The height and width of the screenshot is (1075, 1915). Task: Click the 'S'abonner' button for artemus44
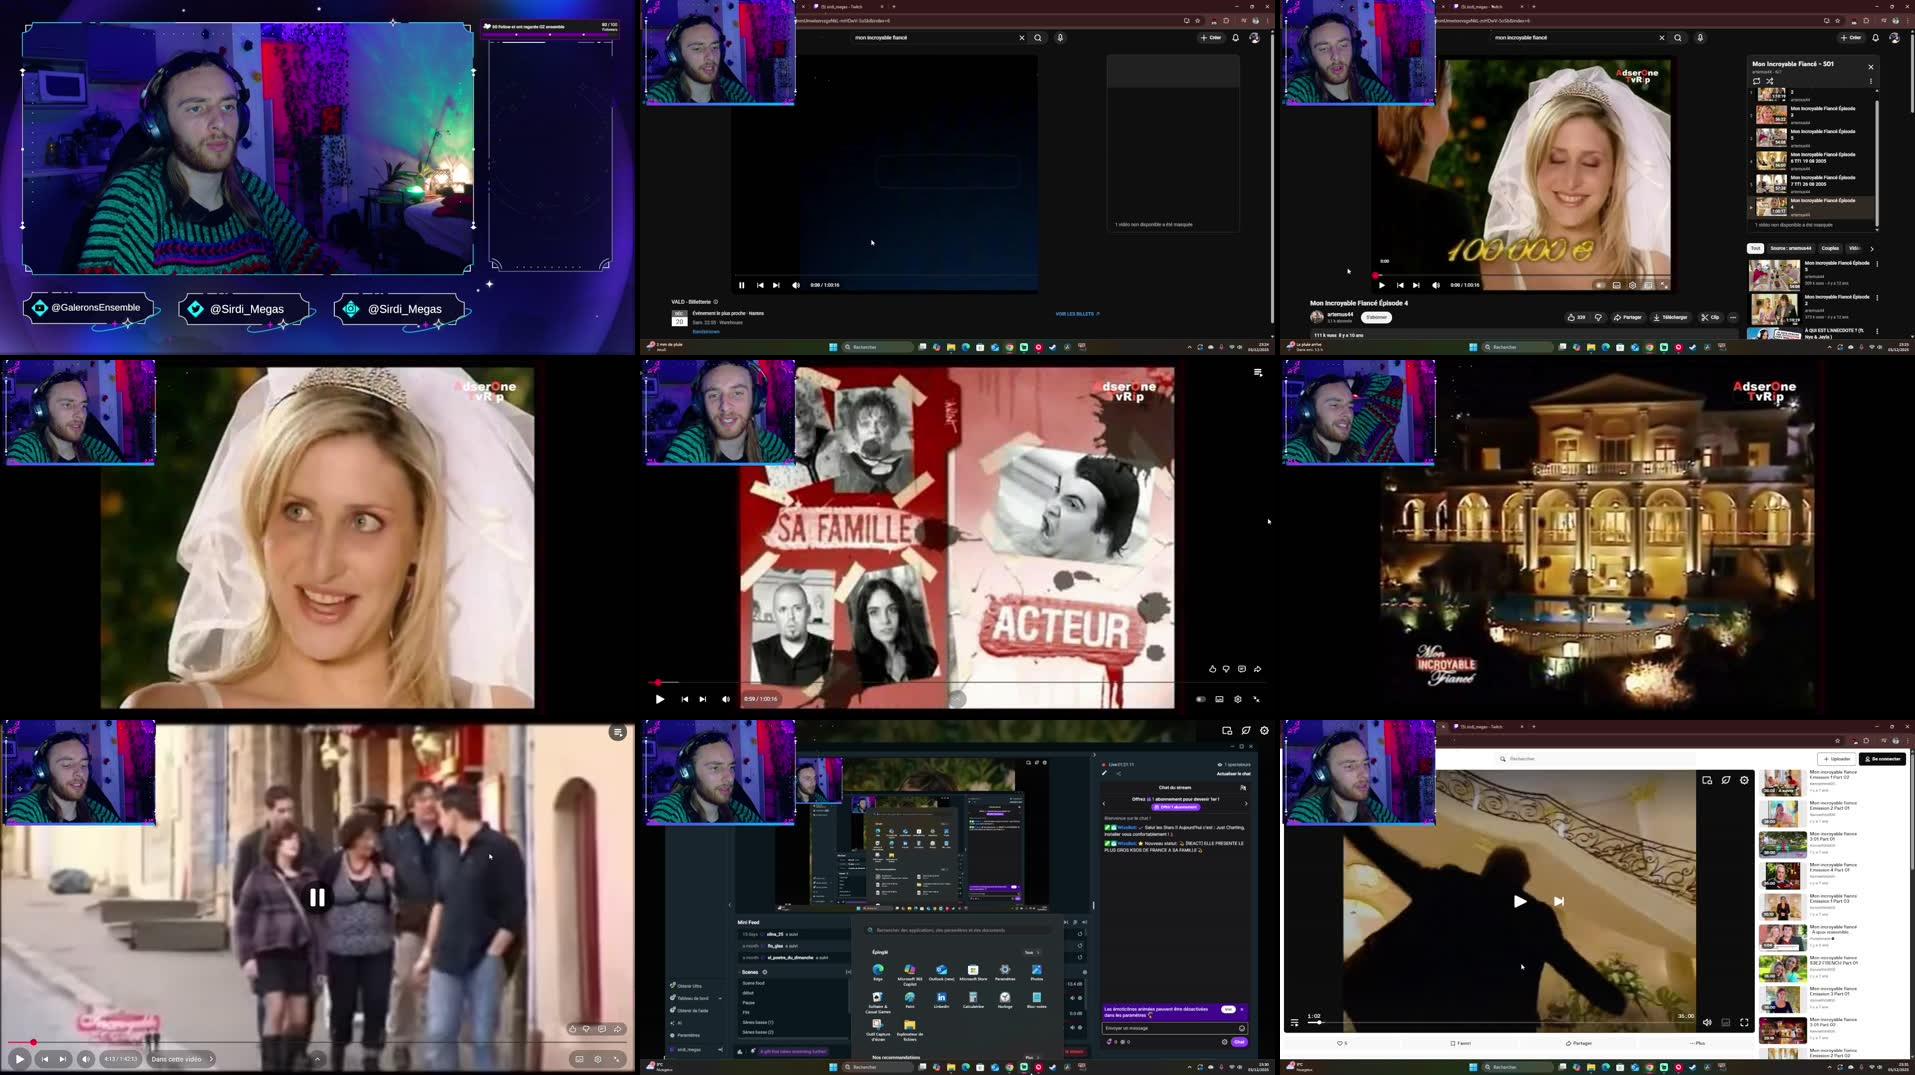[x=1376, y=317]
